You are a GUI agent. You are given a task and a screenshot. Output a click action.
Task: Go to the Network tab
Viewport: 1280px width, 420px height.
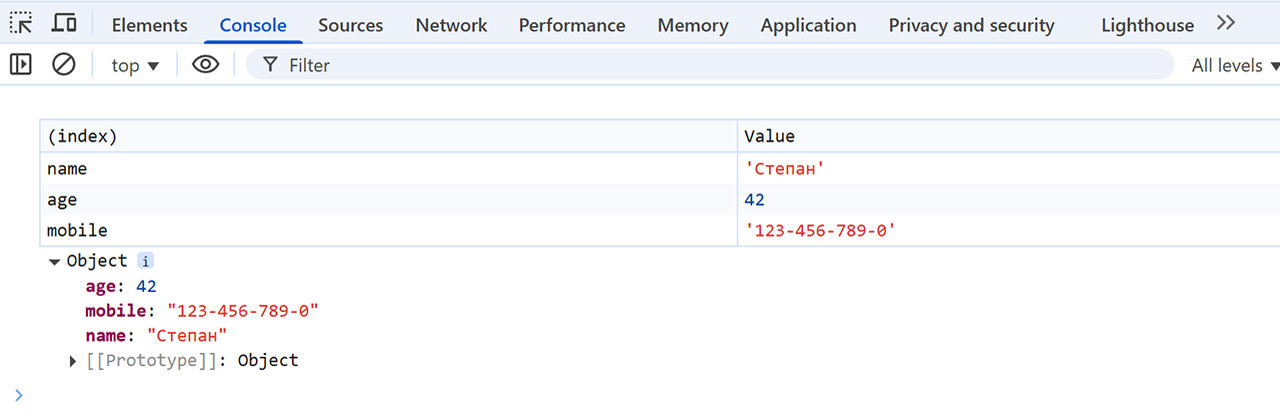click(451, 25)
